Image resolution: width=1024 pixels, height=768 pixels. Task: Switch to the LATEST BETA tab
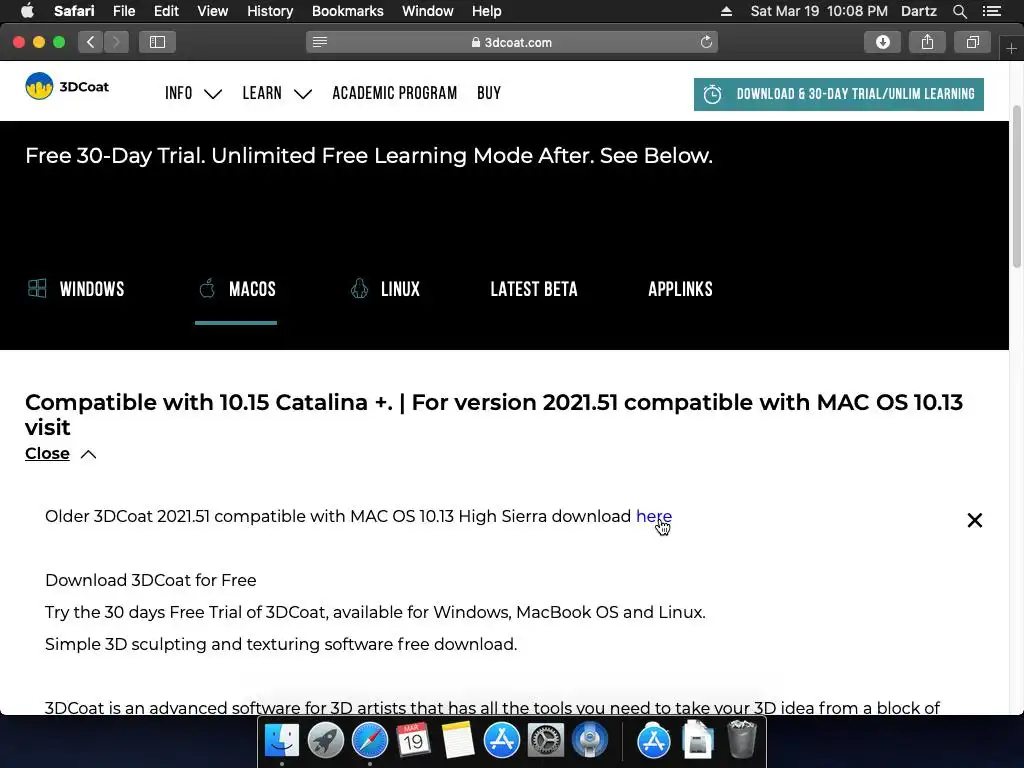(534, 289)
